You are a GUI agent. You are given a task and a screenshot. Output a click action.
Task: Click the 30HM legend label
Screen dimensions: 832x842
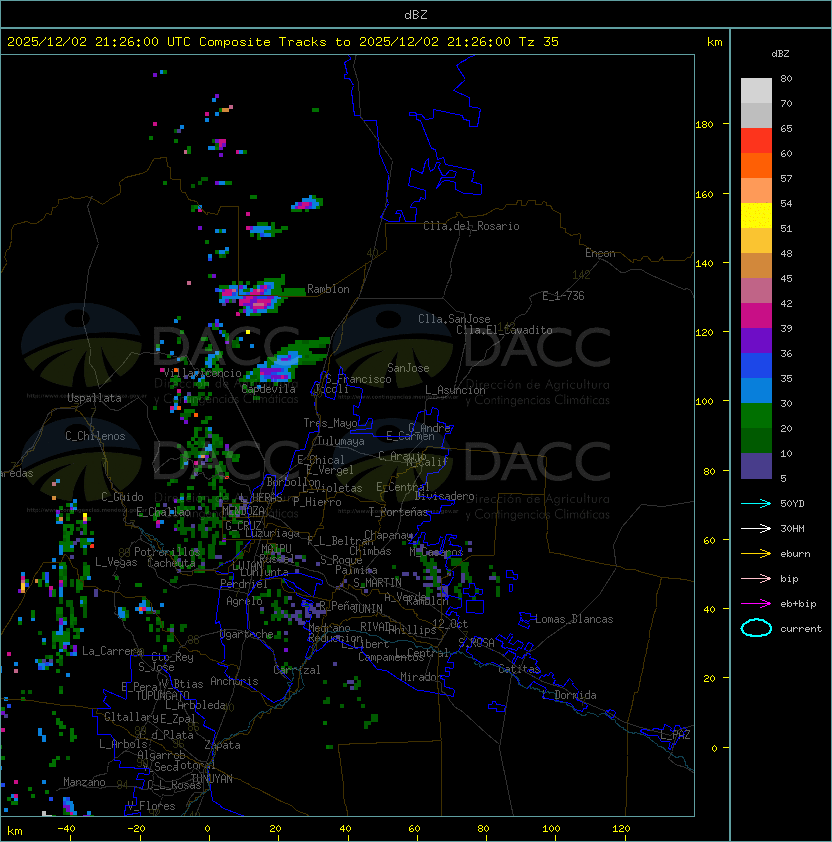pyautogui.click(x=792, y=528)
